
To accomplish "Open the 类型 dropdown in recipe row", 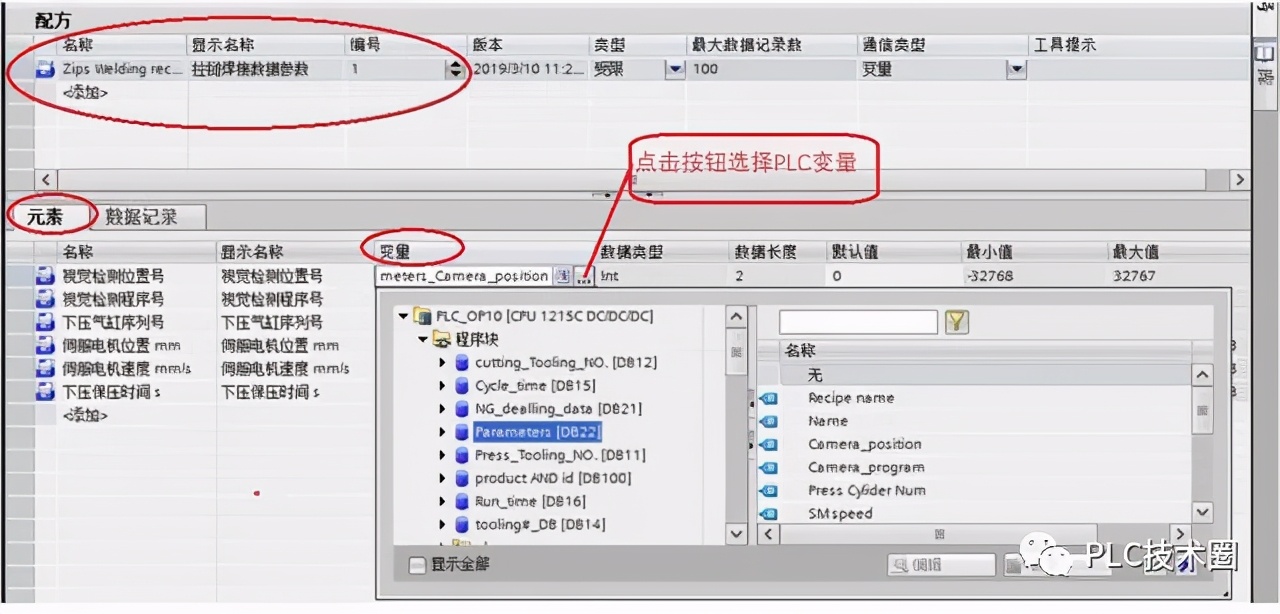I will 675,69.
